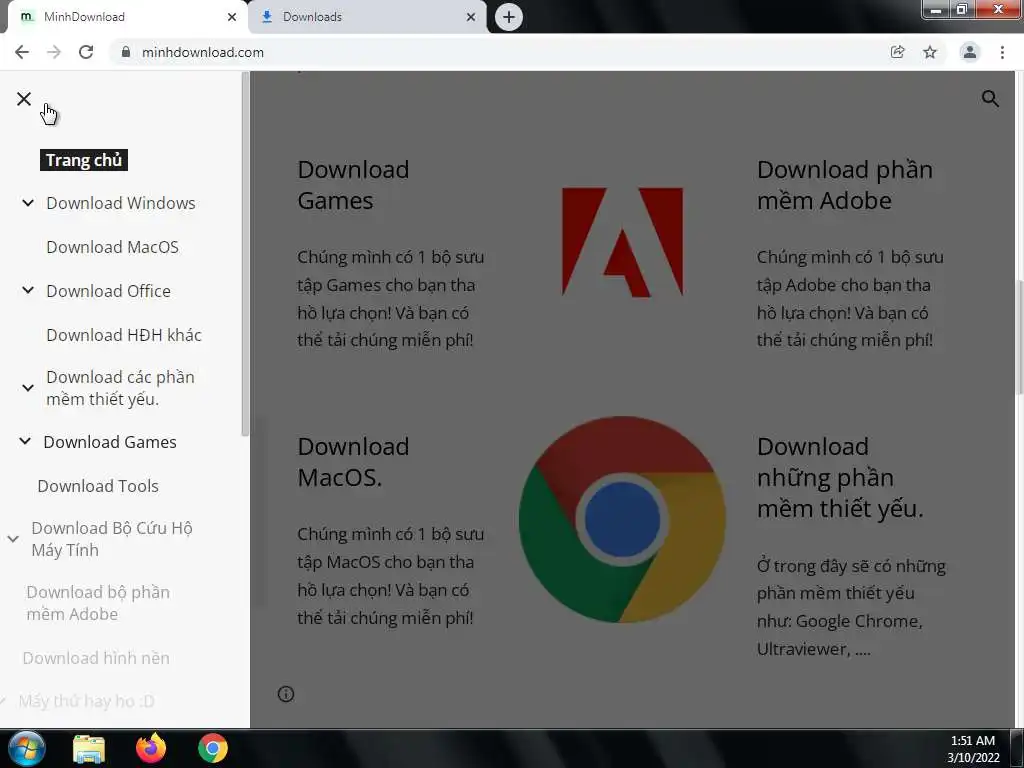Click Download phần mềm Adobe heading
This screenshot has height=768, width=1024.
pyautogui.click(x=845, y=185)
